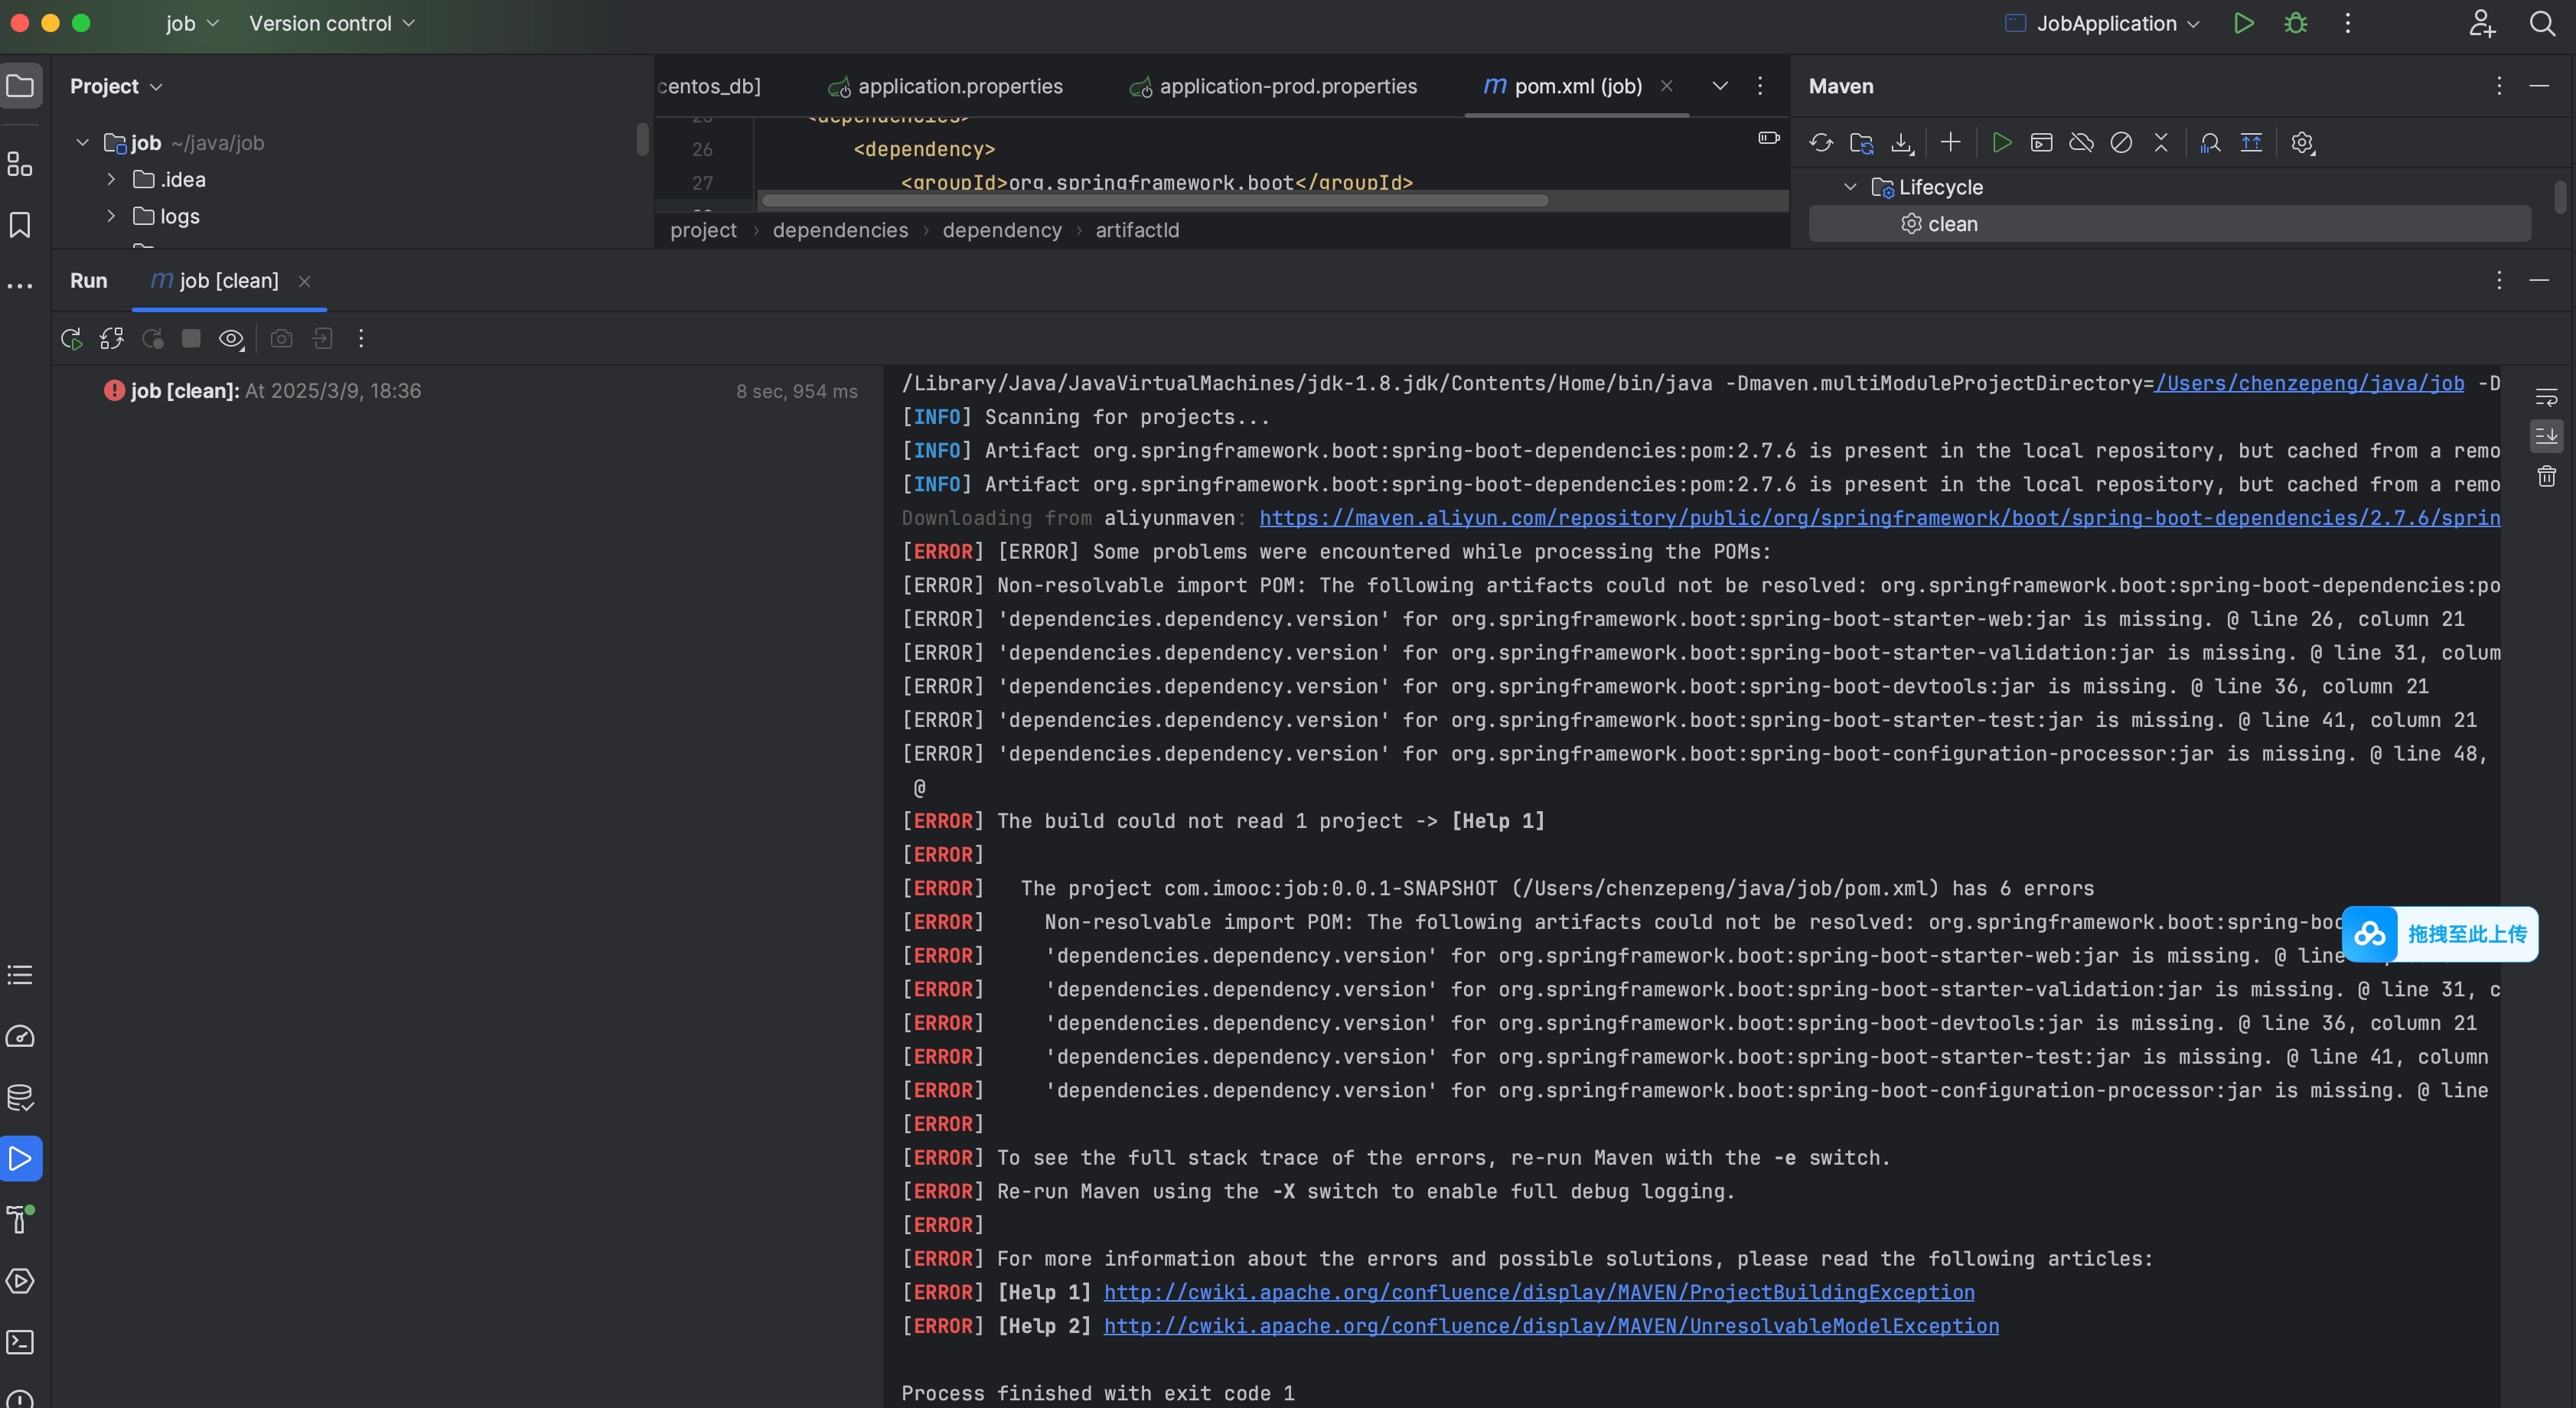
Task: Toggle Scroll to End of console
Action: point(2546,436)
